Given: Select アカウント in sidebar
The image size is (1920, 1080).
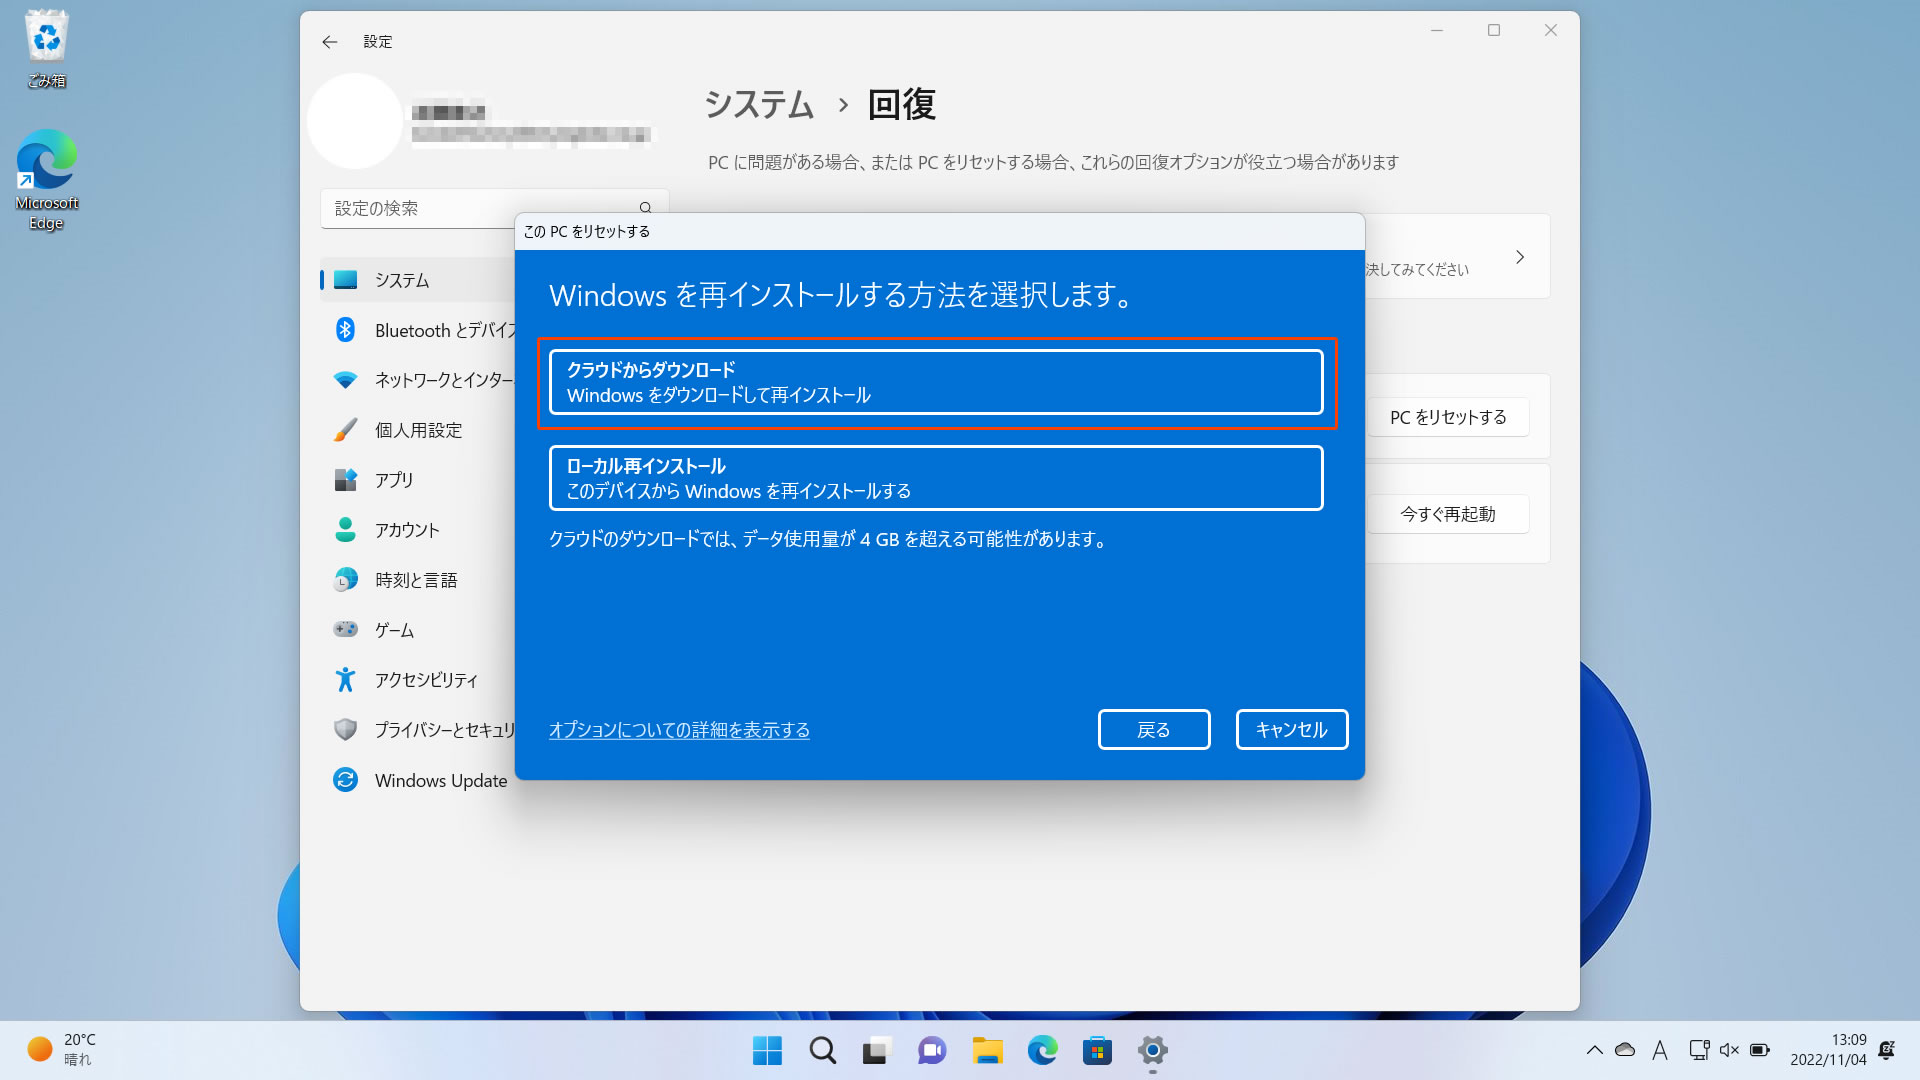Looking at the screenshot, I should pos(418,530).
